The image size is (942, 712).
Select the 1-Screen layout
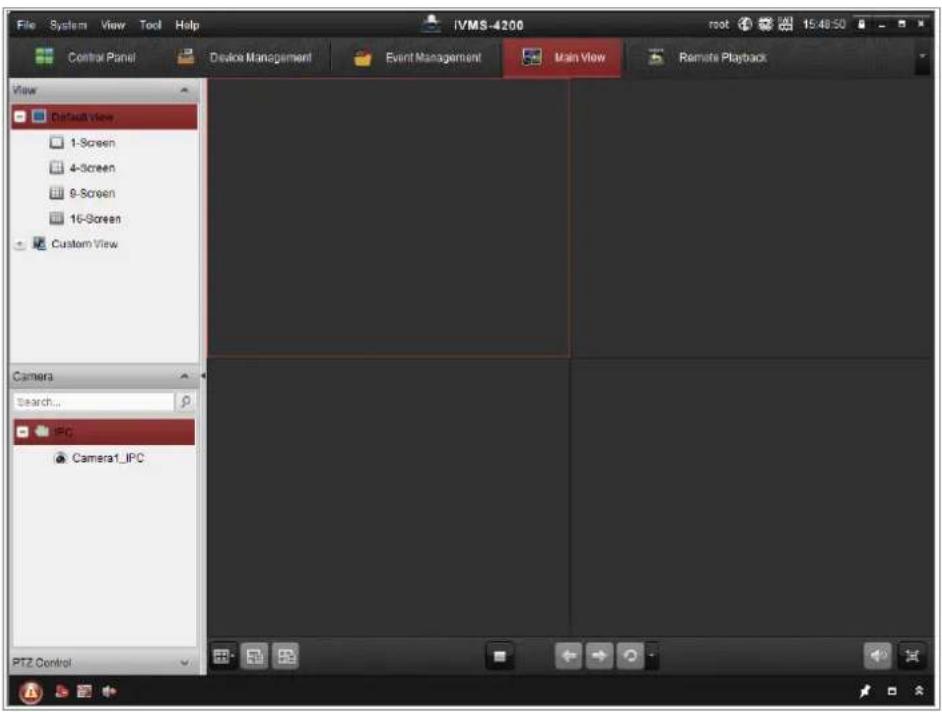[x=92, y=143]
